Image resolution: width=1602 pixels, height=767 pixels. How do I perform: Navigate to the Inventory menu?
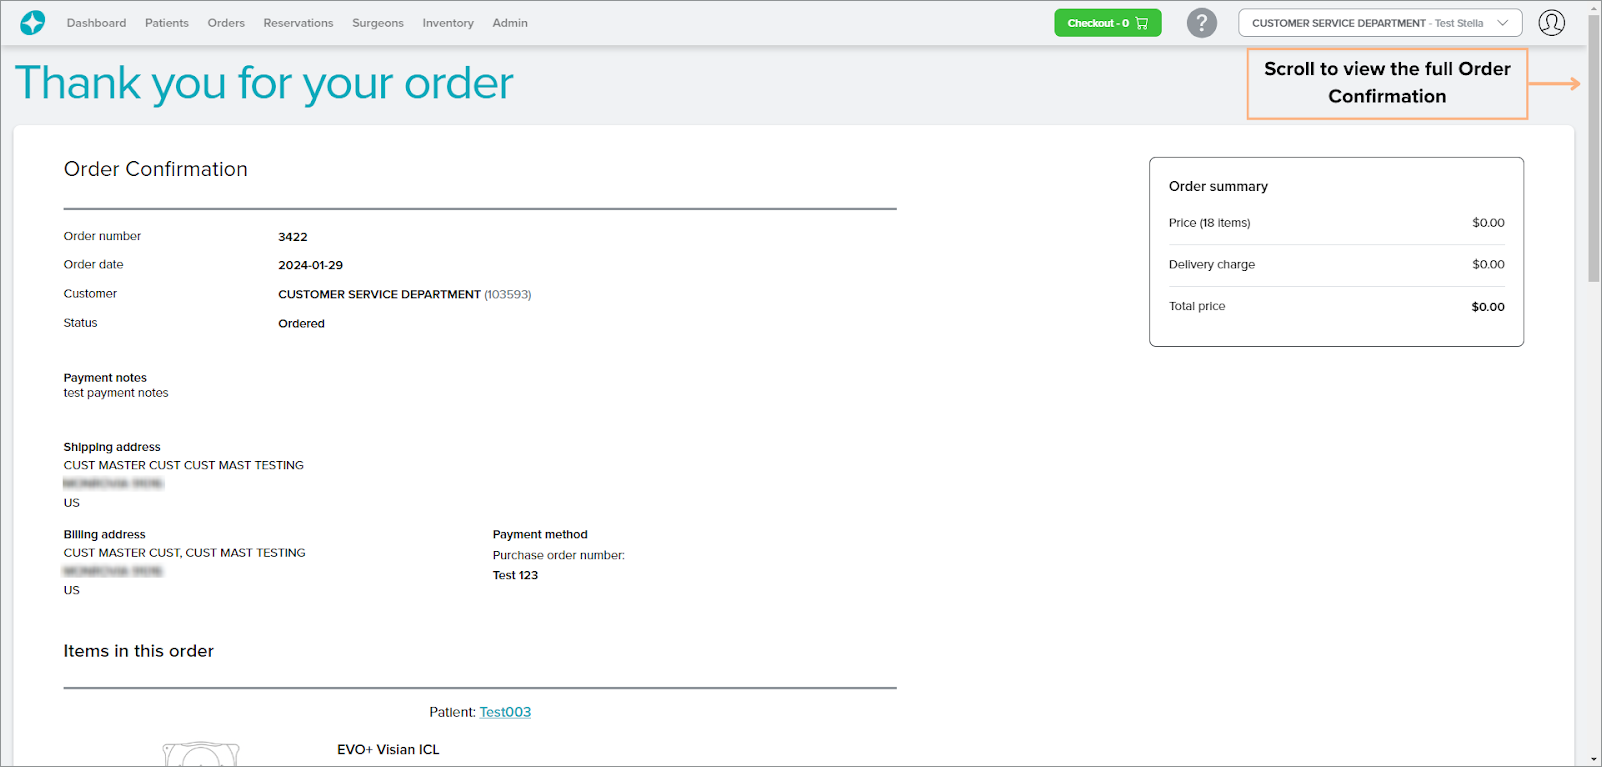pyautogui.click(x=447, y=23)
